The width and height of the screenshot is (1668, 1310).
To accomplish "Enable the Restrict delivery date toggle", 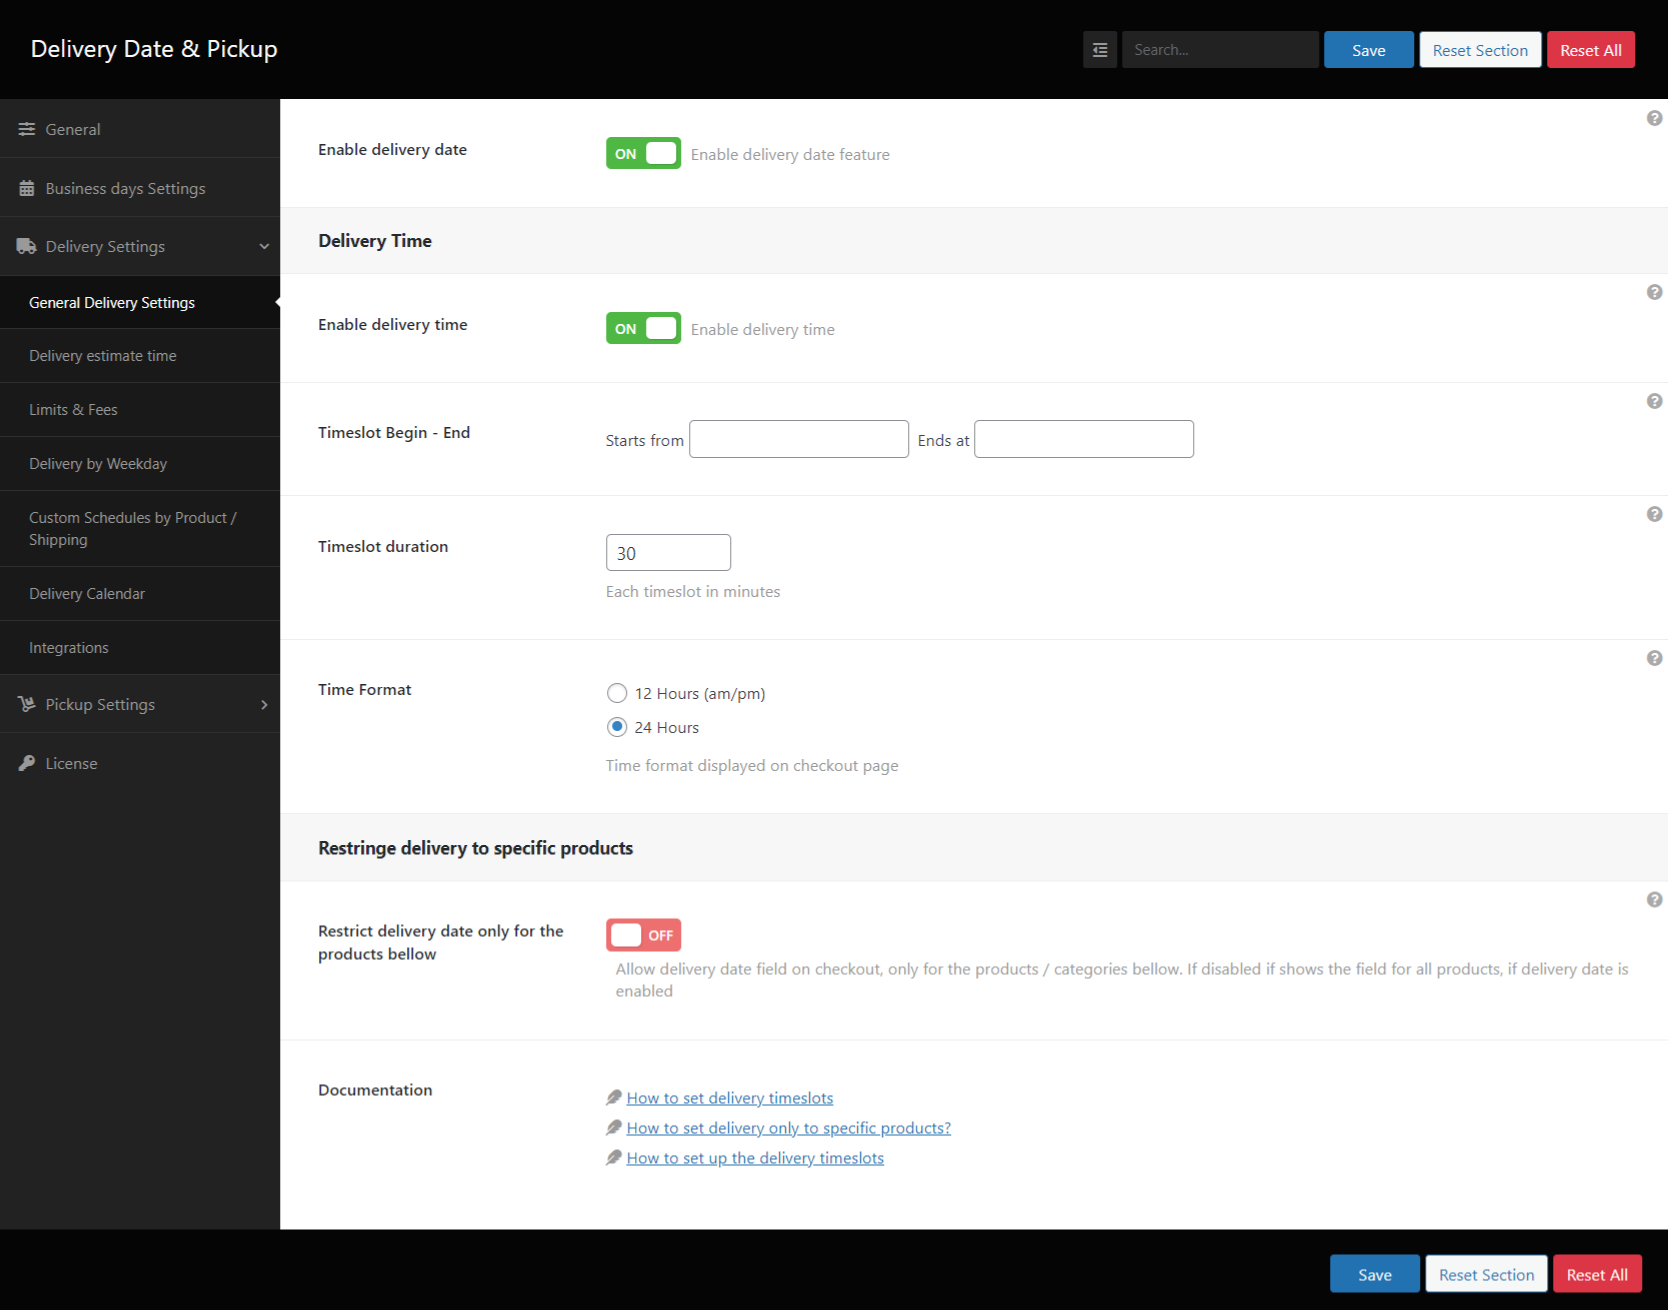I will [643, 934].
